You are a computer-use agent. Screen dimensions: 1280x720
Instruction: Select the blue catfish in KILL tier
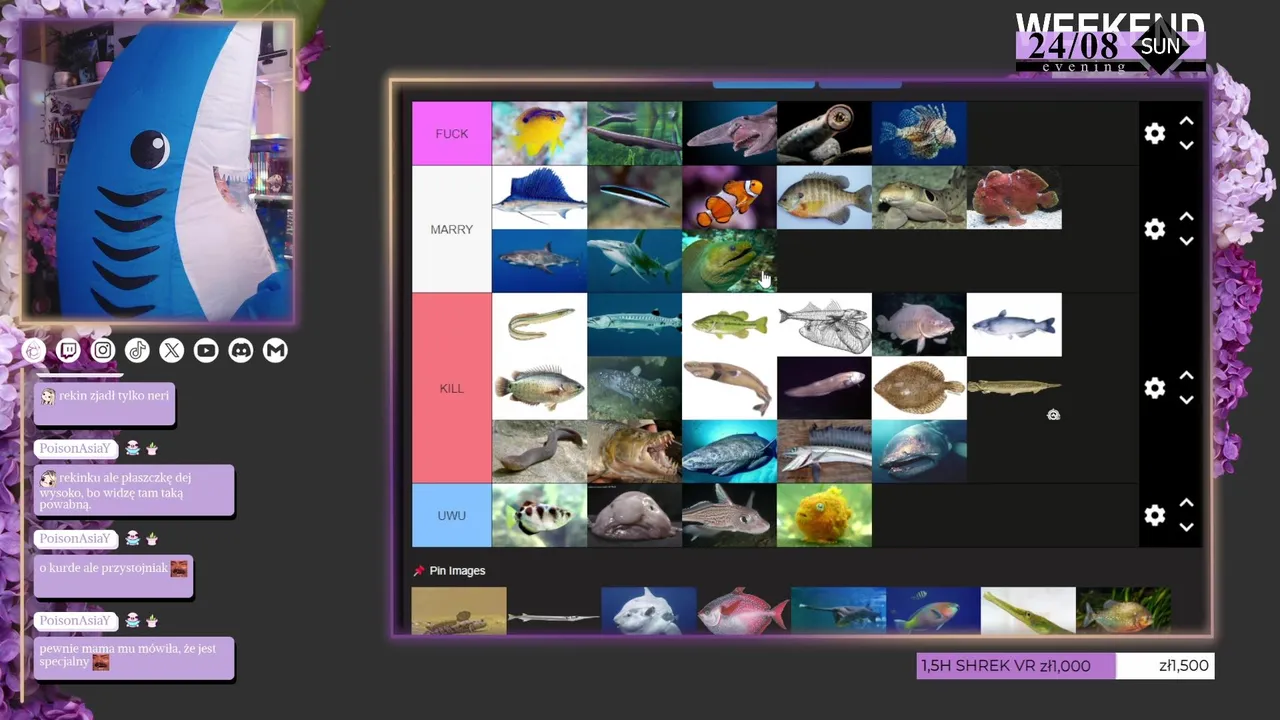1014,324
